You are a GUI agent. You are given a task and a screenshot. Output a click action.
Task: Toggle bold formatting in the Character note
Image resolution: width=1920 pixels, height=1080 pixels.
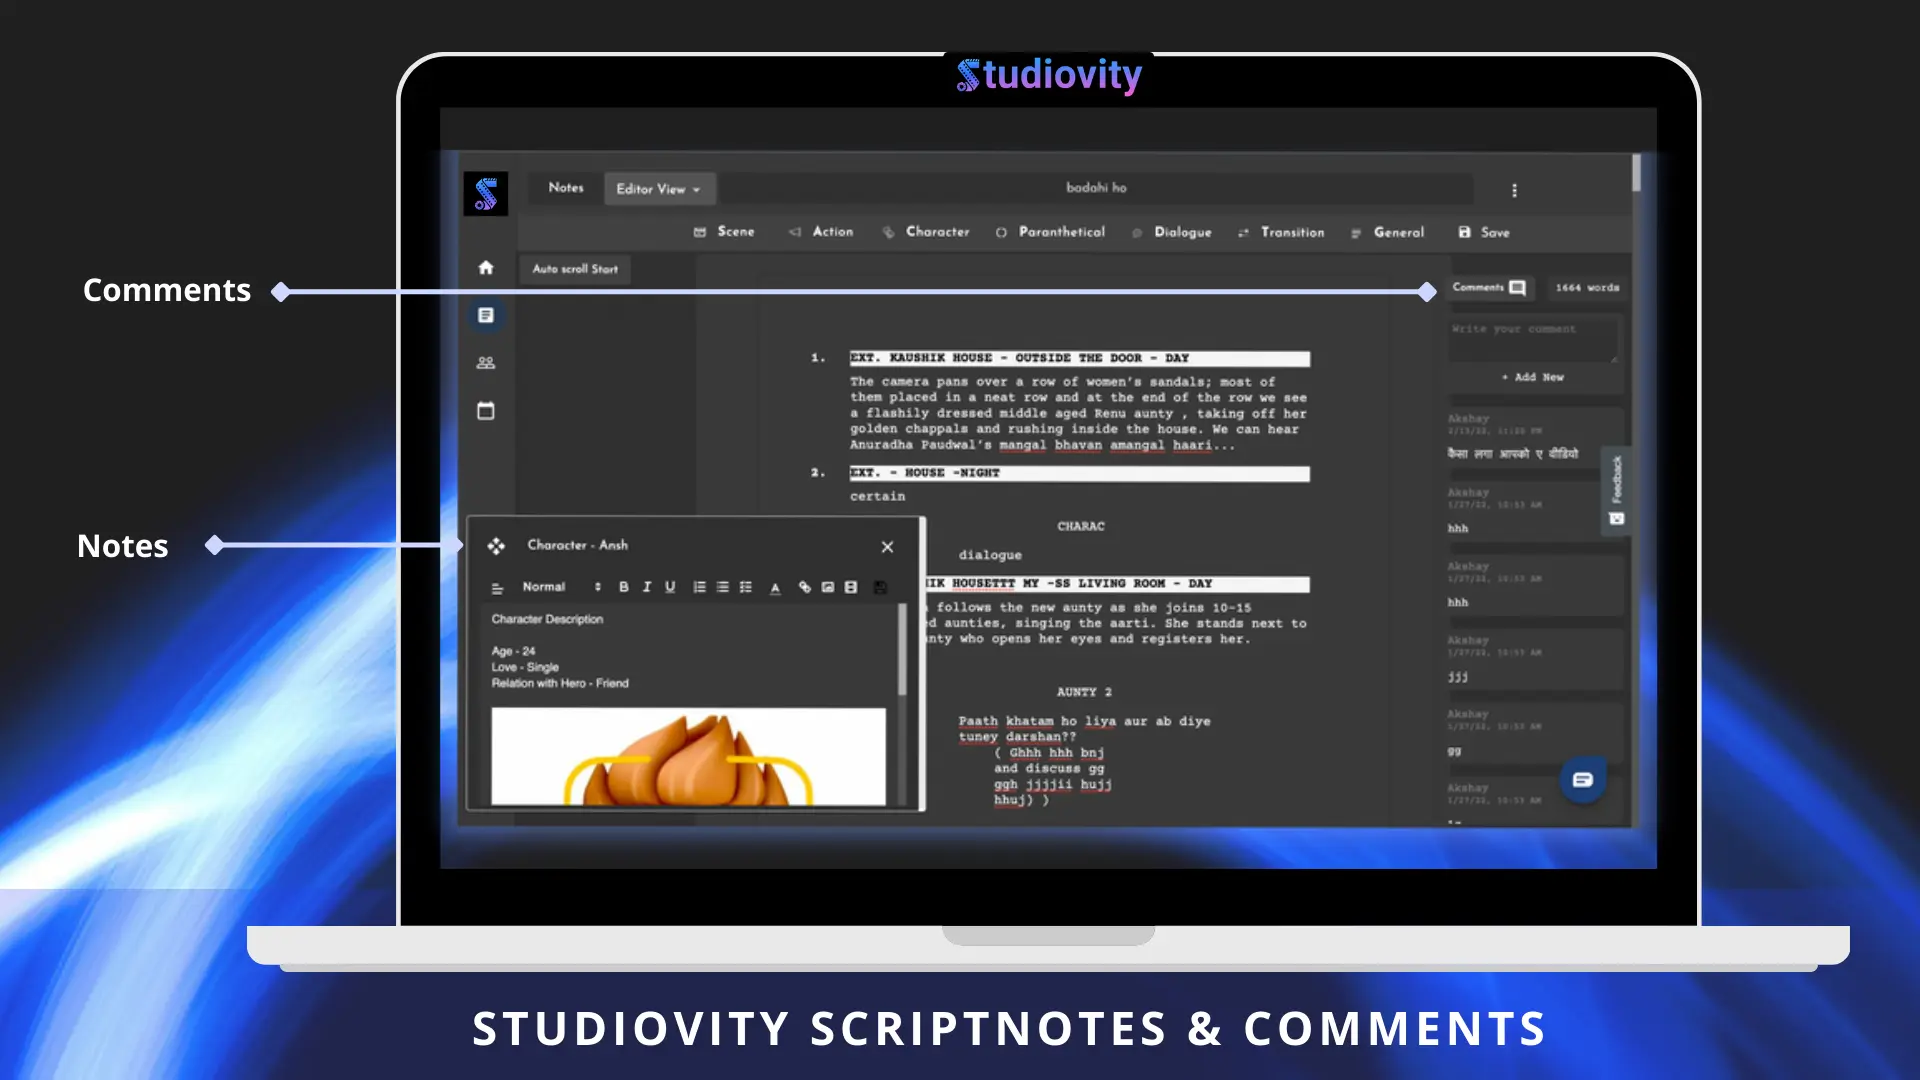[x=623, y=587]
